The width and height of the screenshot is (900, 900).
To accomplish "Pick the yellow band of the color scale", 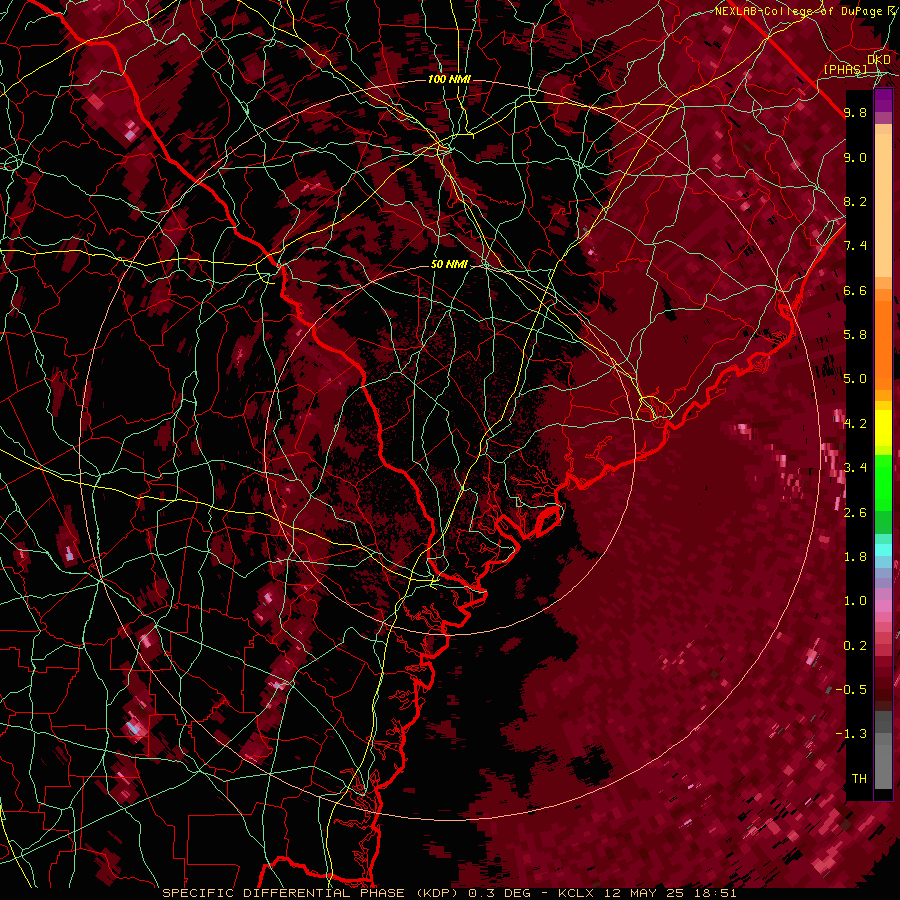I will [883, 428].
